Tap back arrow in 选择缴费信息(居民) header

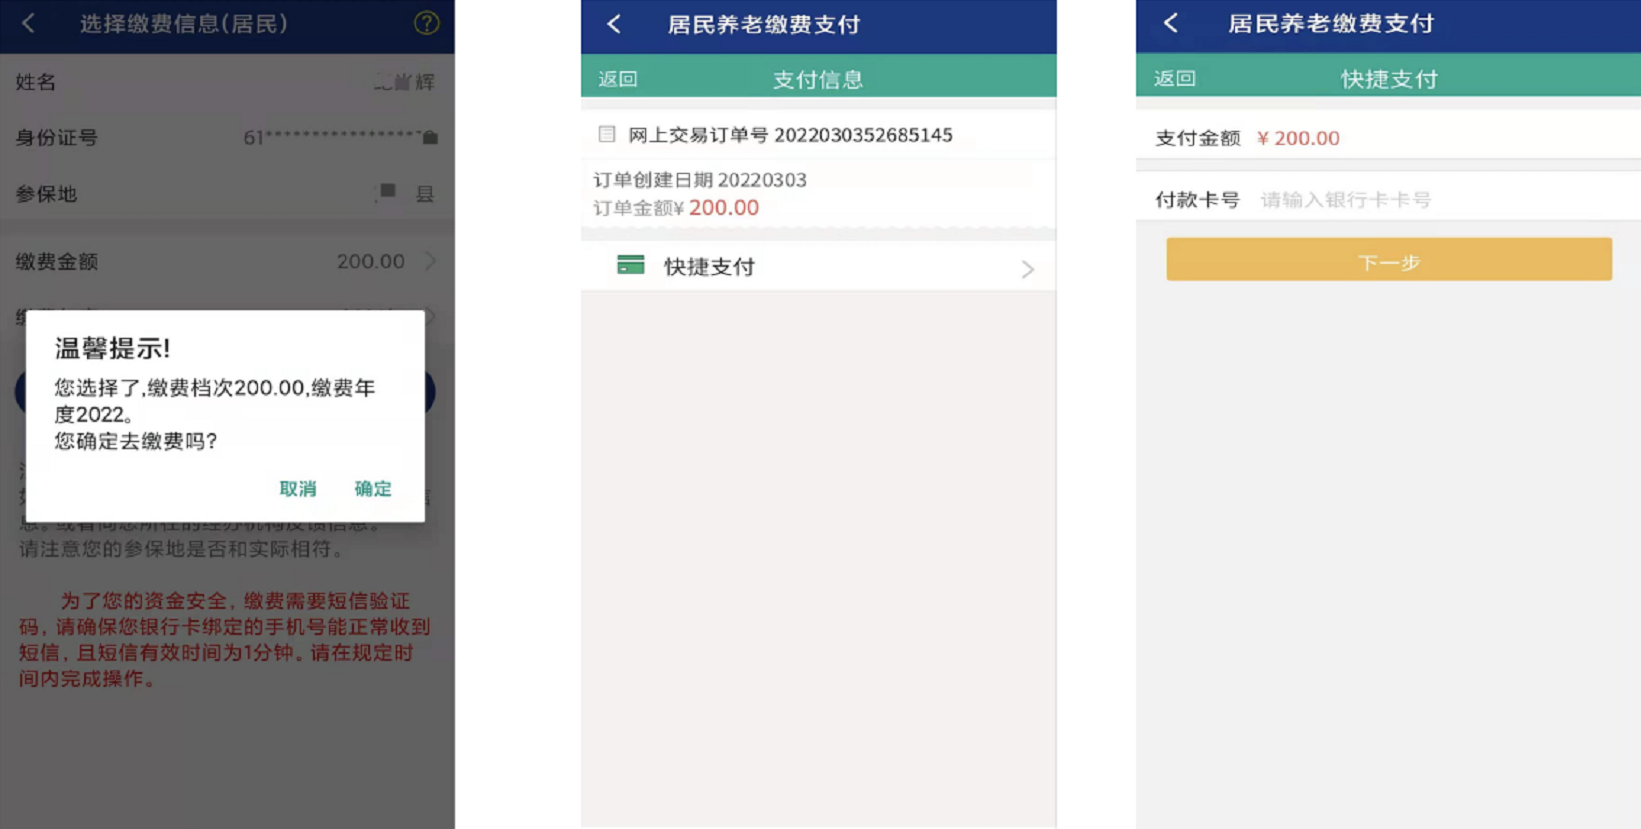point(28,23)
